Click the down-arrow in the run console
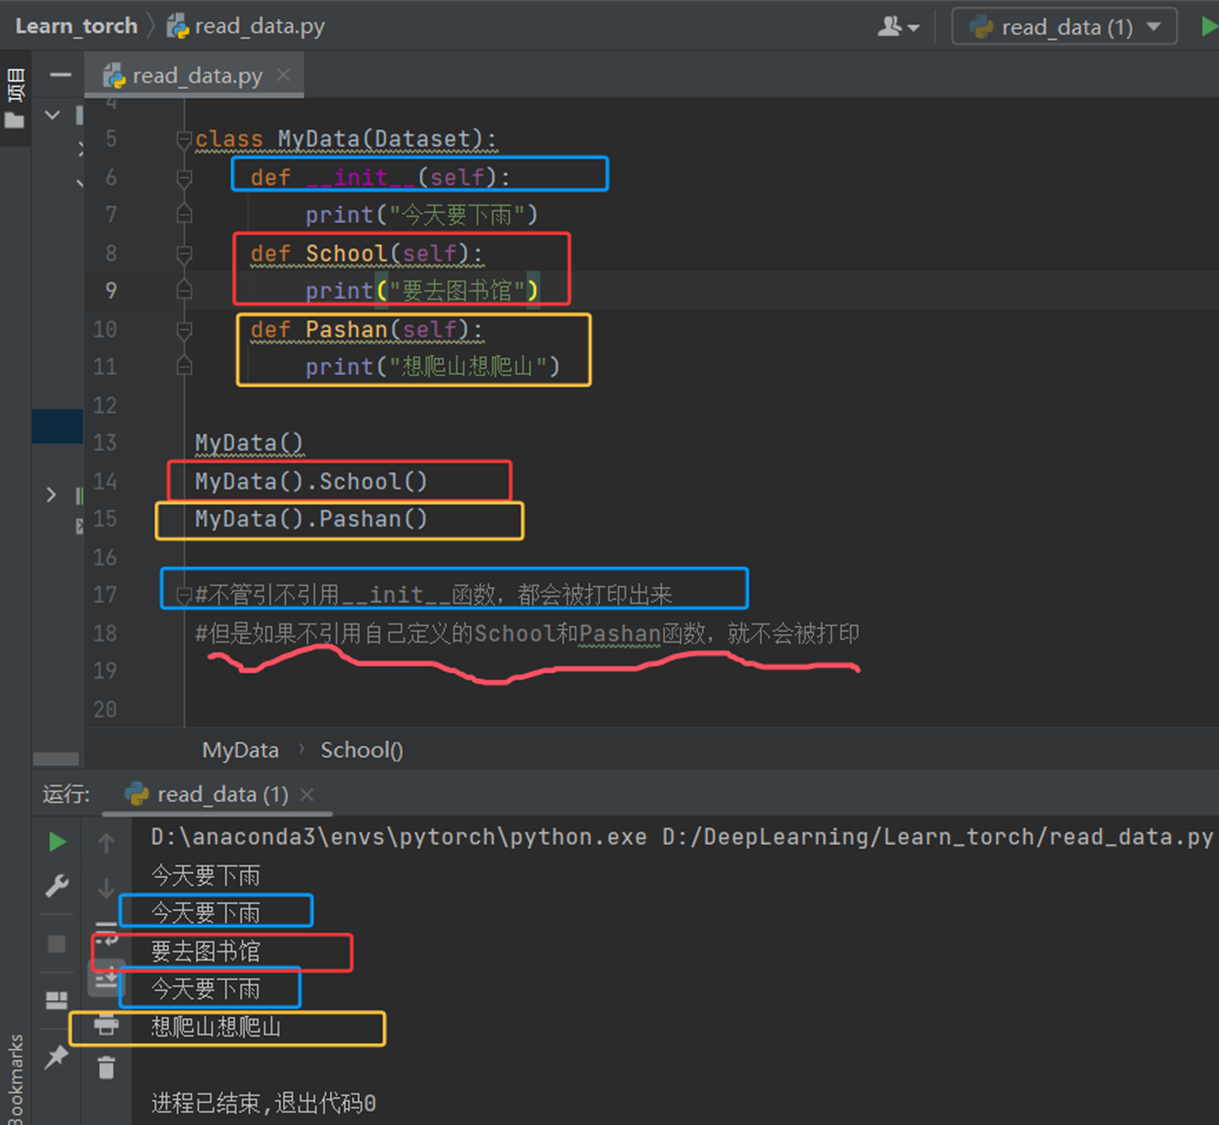This screenshot has height=1125, width=1219. tap(106, 888)
